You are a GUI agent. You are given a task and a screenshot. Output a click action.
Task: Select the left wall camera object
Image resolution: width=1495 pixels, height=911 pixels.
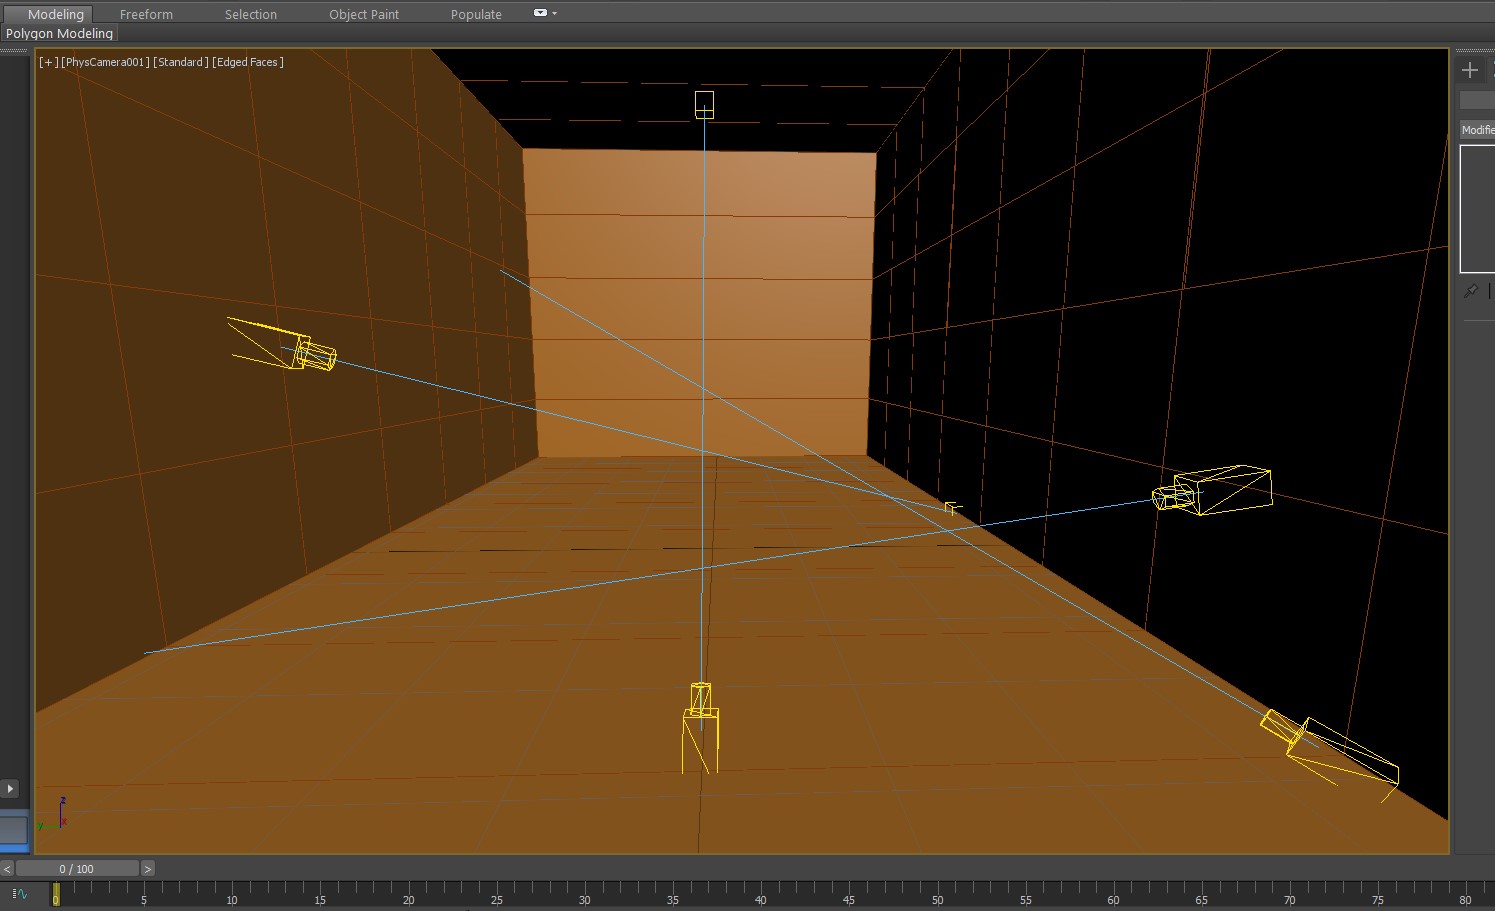point(312,354)
